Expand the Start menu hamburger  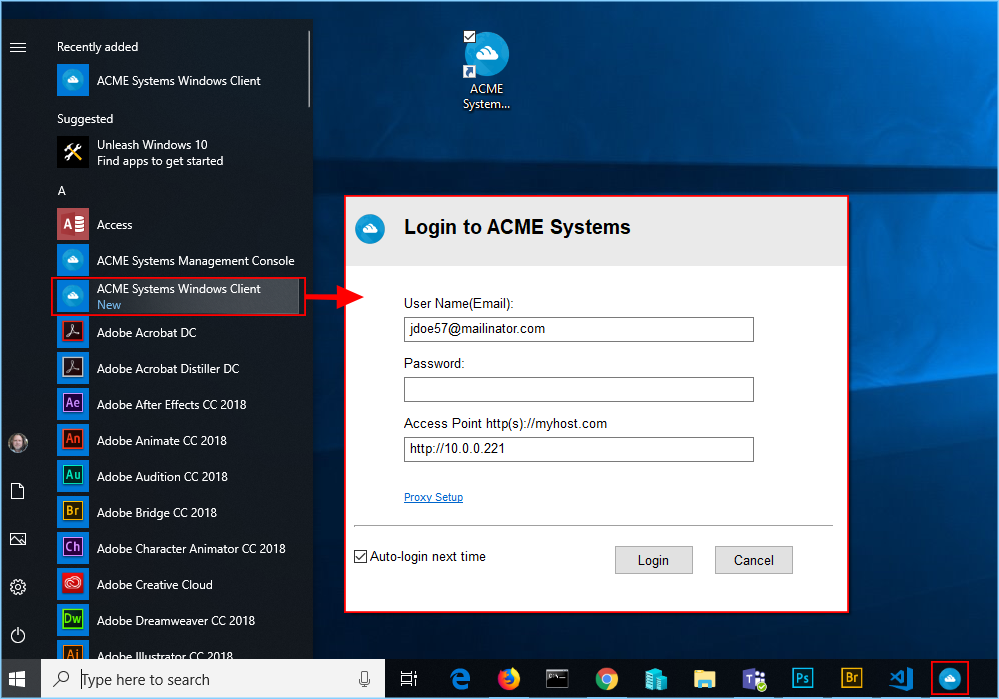click(x=18, y=47)
